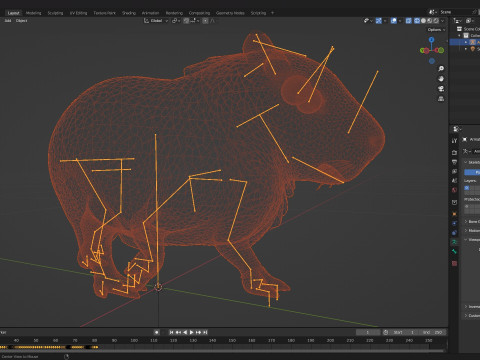Open the Render properties tab
The image size is (480, 360).
pos(454,152)
